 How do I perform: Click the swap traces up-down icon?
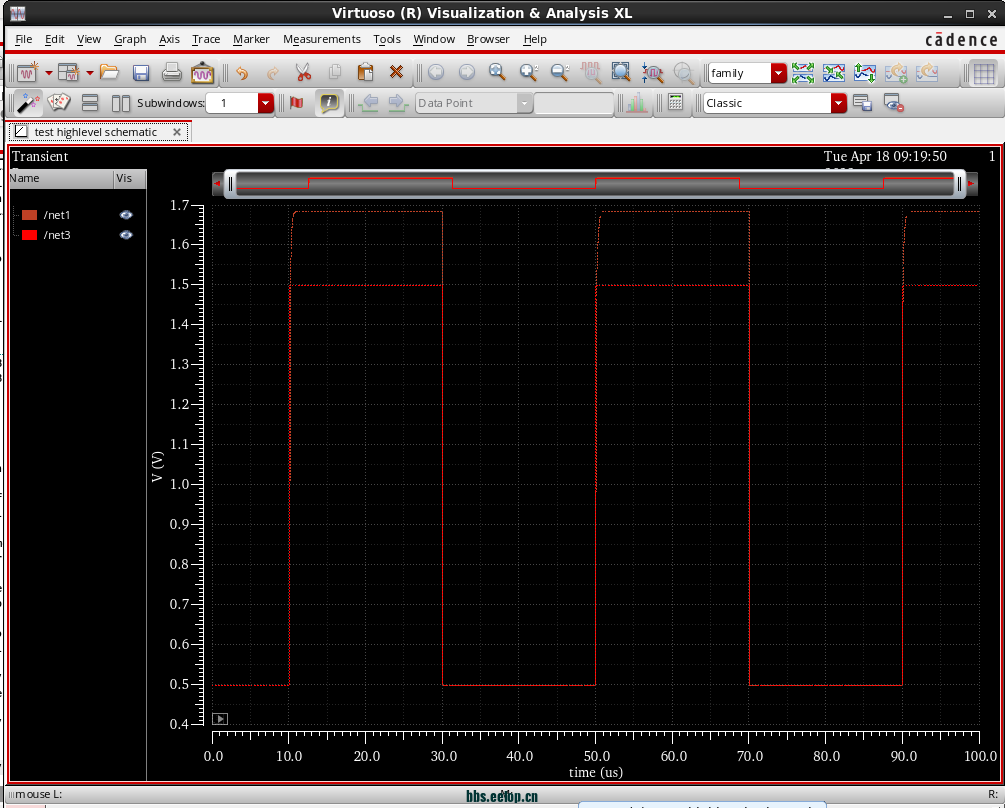[x=865, y=72]
